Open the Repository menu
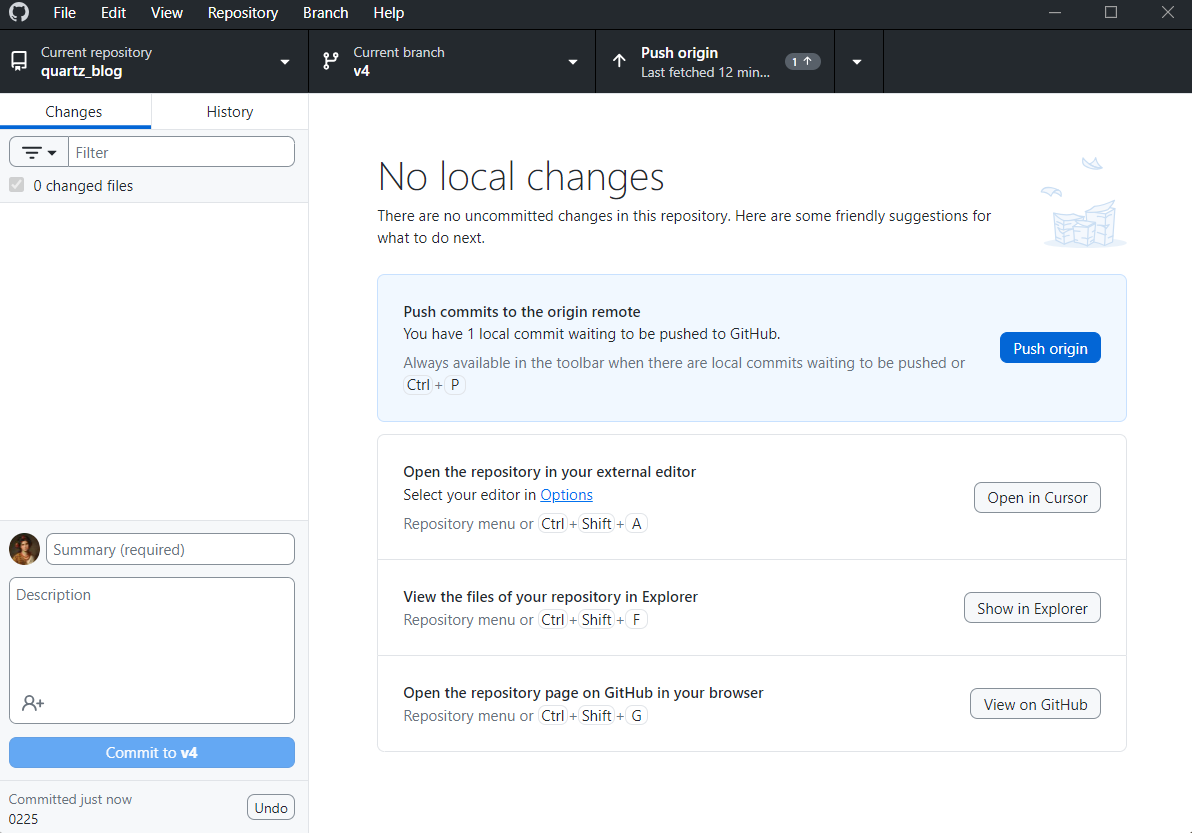This screenshot has height=833, width=1192. click(x=243, y=13)
